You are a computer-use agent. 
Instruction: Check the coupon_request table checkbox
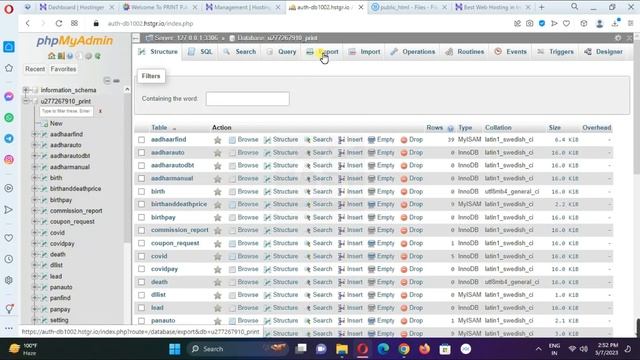(141, 243)
